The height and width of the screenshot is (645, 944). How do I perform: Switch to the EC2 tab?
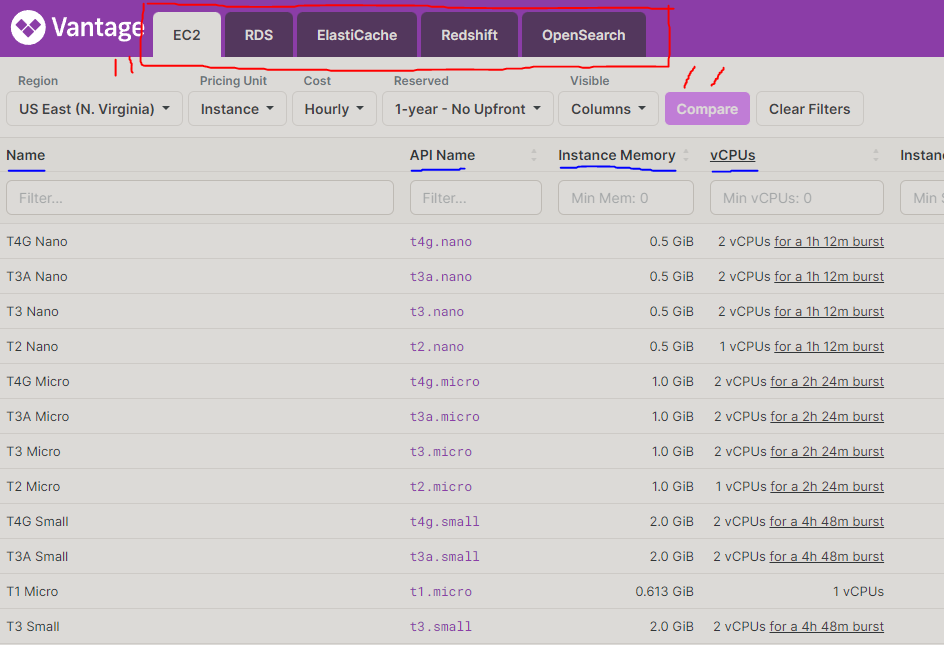[187, 35]
